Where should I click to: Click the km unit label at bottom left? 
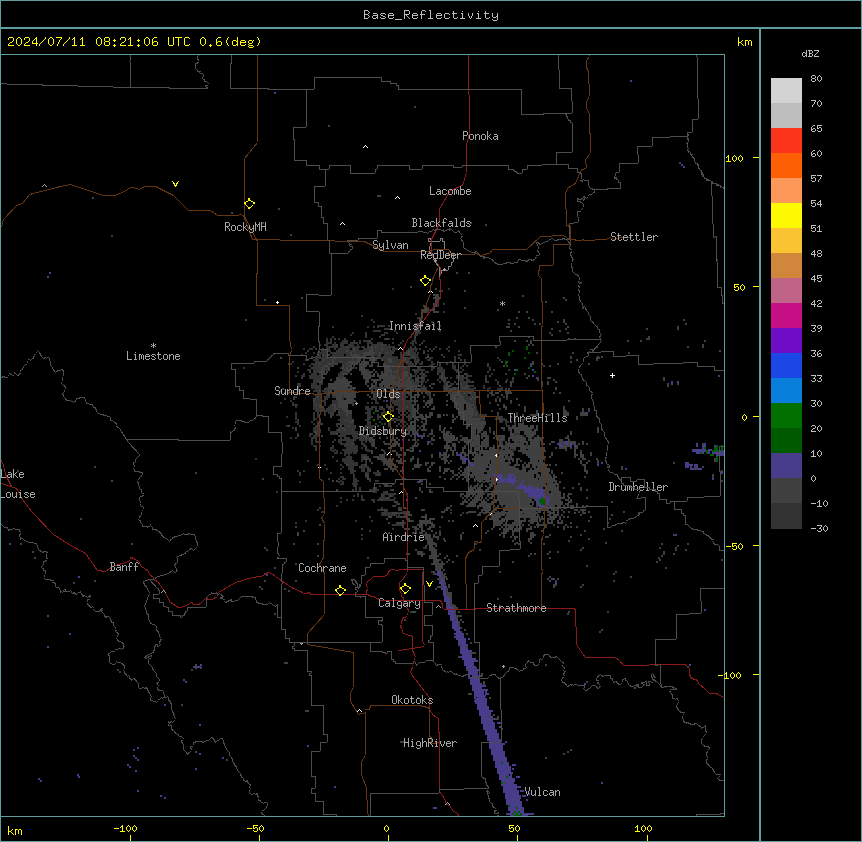pos(15,831)
